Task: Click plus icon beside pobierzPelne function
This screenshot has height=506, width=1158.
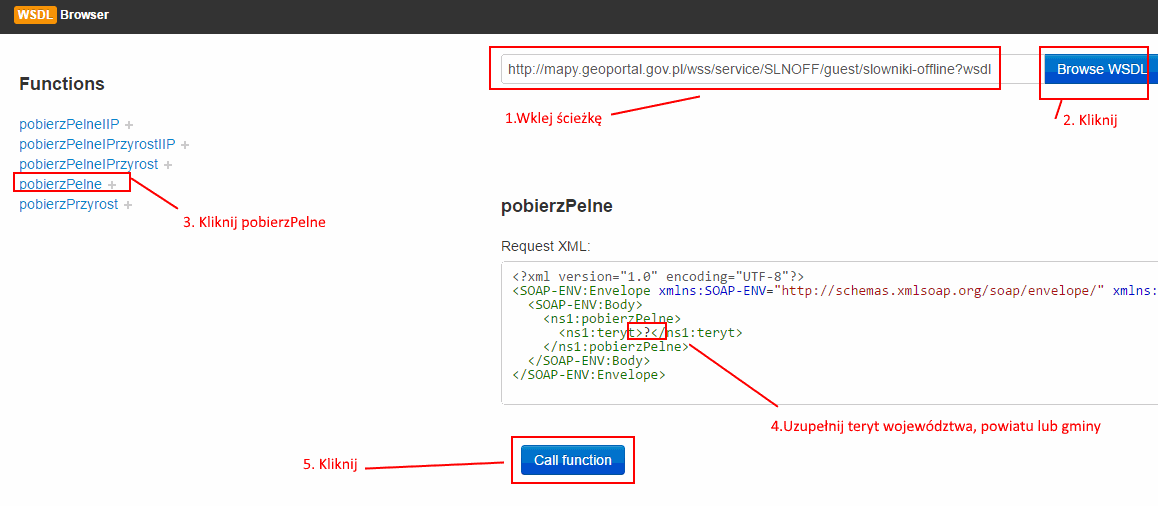Action: (x=112, y=185)
